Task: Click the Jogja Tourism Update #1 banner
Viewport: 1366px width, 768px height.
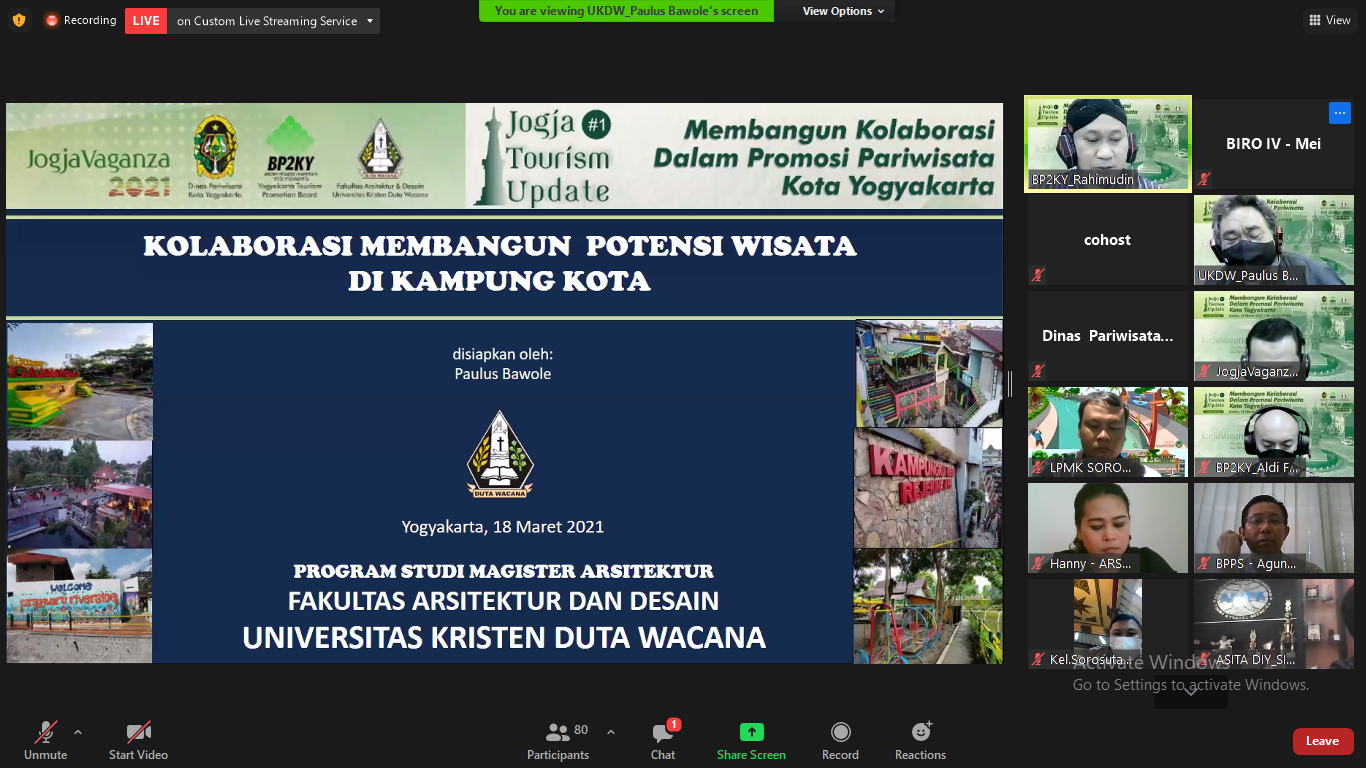Action: click(543, 156)
